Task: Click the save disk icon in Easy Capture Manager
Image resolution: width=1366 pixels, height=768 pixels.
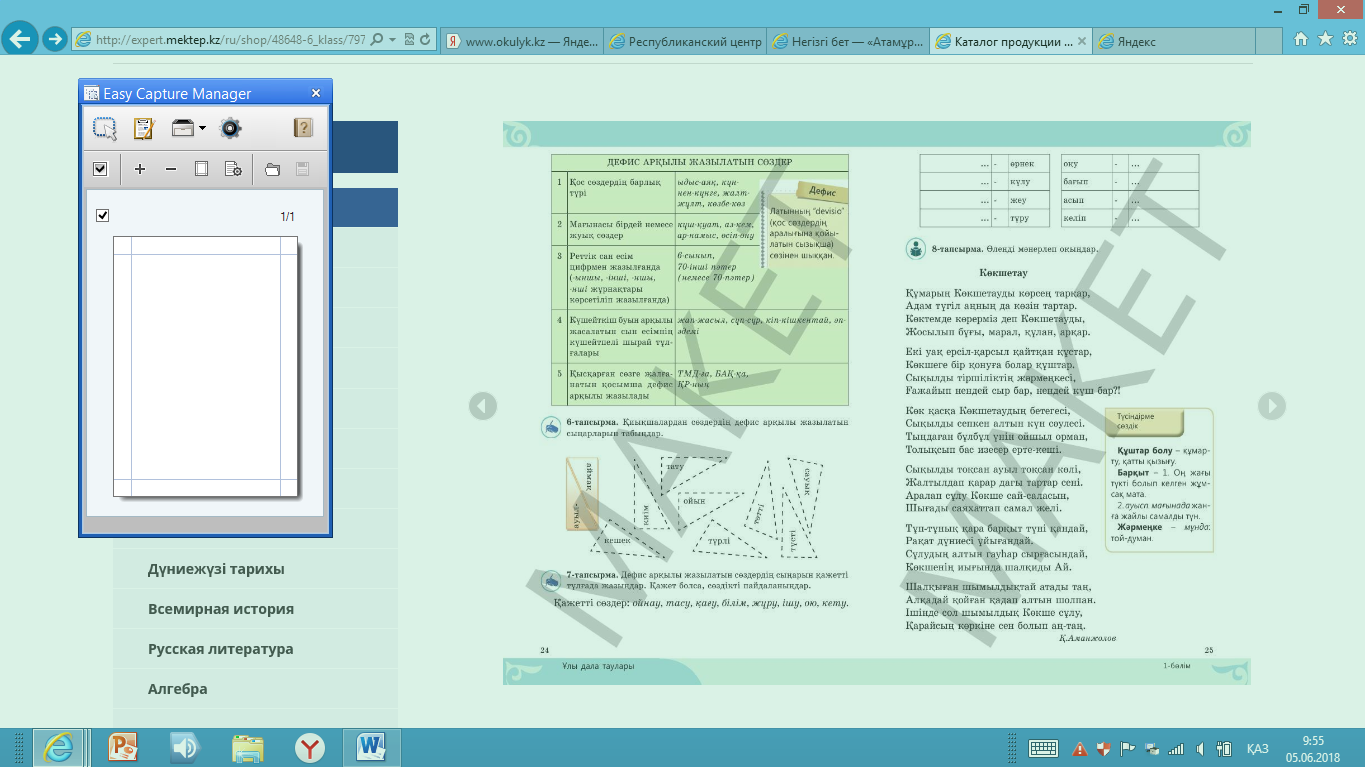Action: click(x=302, y=169)
